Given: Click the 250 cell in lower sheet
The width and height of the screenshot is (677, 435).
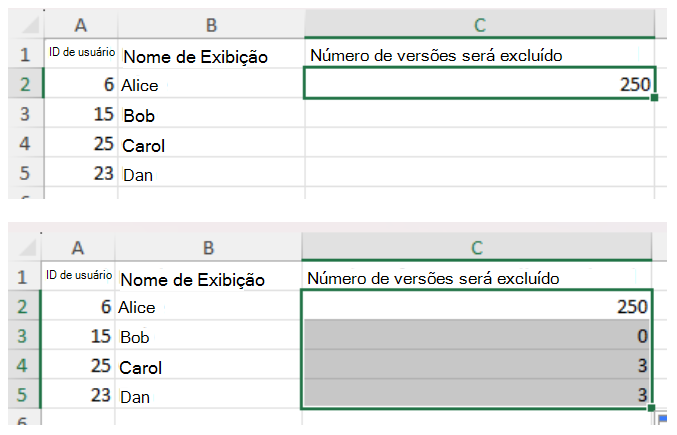Looking at the screenshot, I should click(476, 307).
